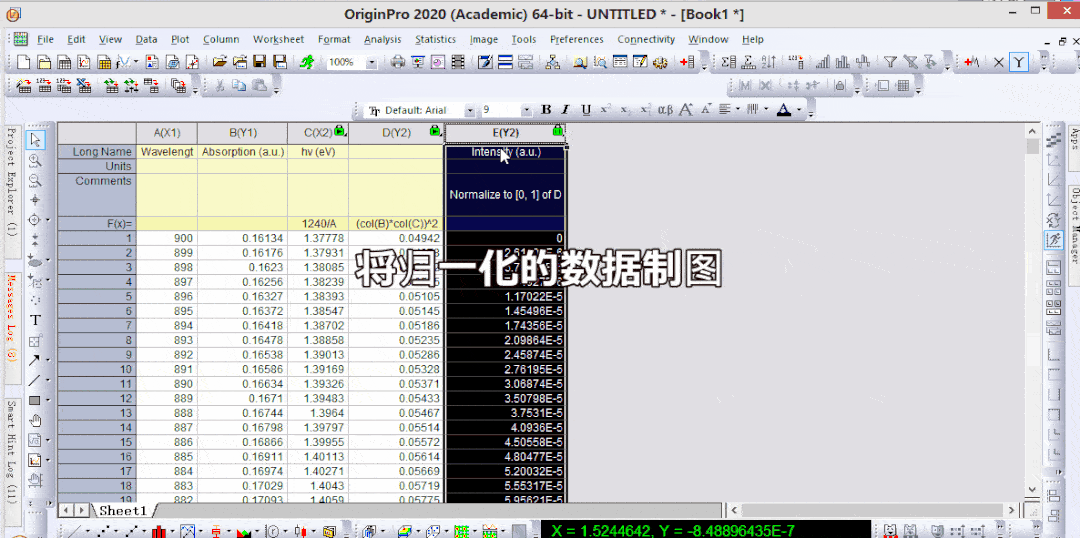
Task: Save project using the first floppy disk icon
Action: [260, 63]
